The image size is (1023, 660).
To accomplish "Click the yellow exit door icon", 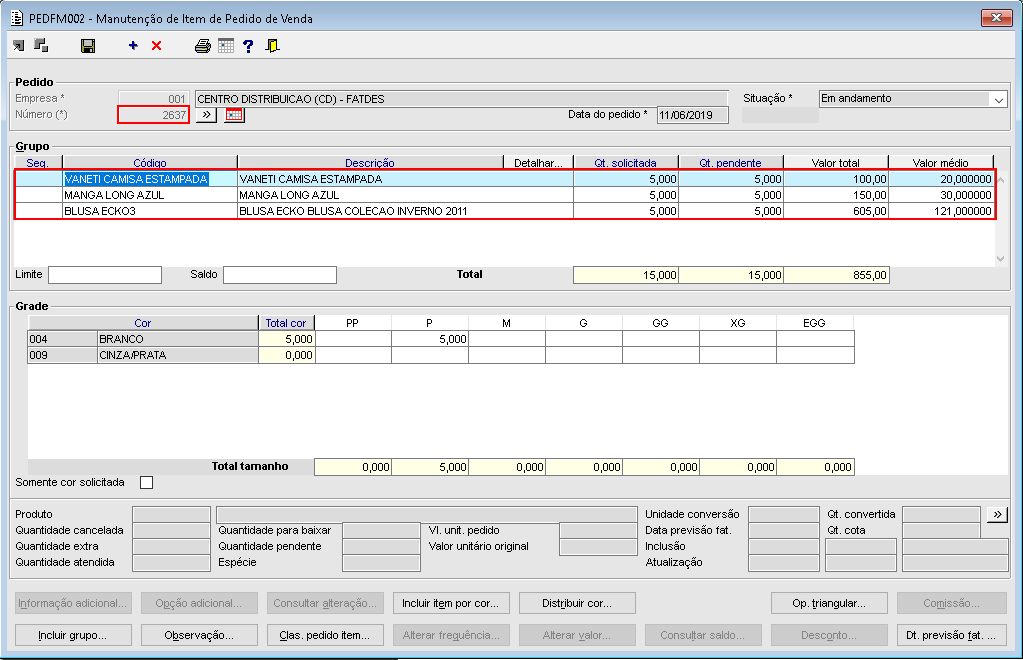I will 272,45.
